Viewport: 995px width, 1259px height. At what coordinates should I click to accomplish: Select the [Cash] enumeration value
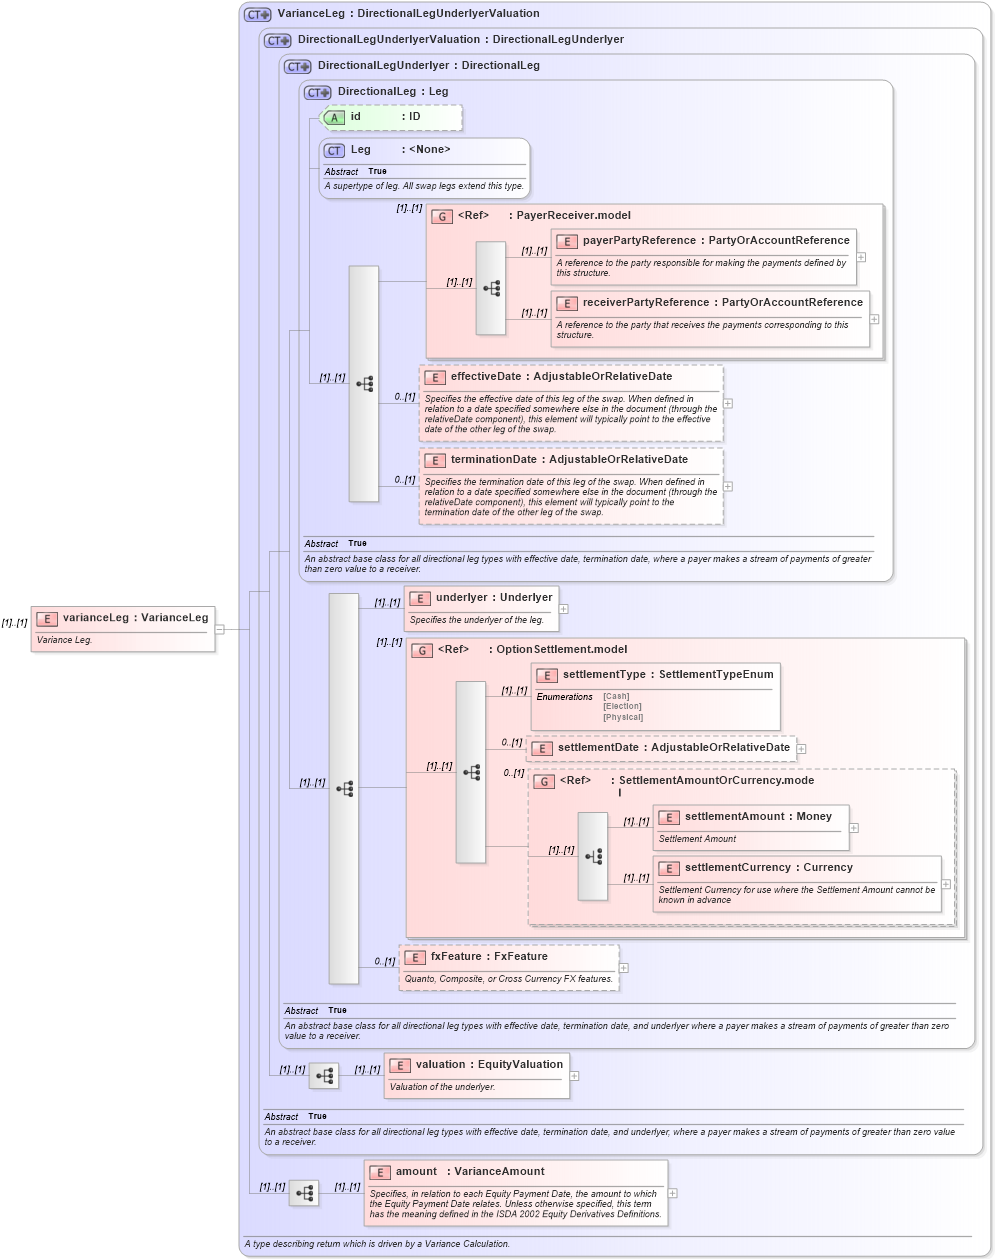pyautogui.click(x=615, y=695)
